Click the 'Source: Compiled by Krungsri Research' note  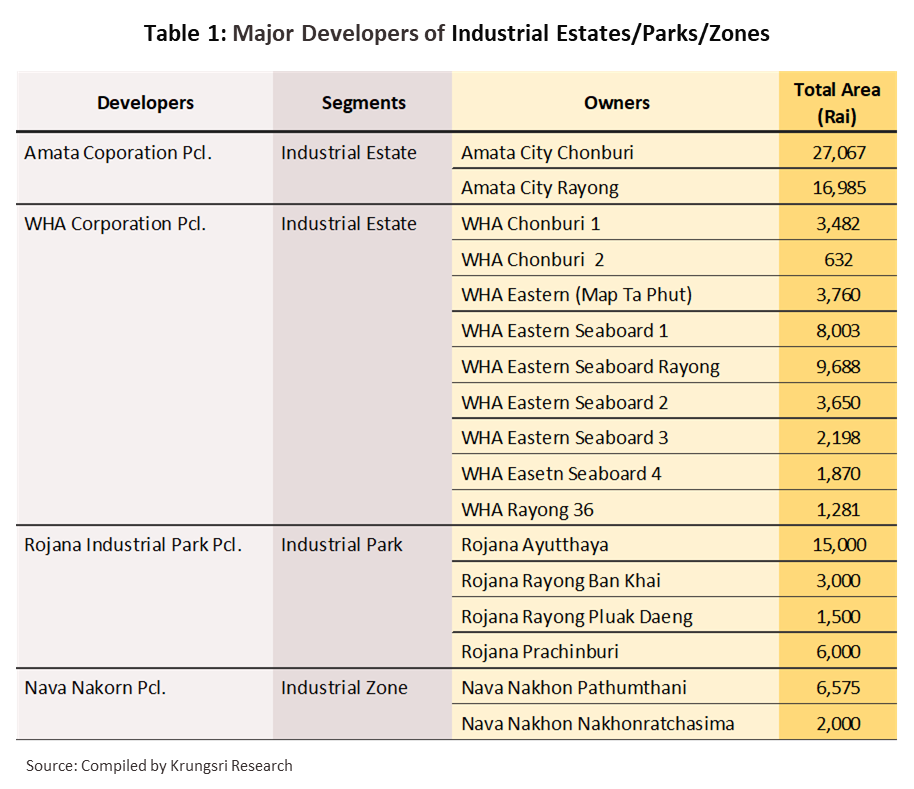159,766
